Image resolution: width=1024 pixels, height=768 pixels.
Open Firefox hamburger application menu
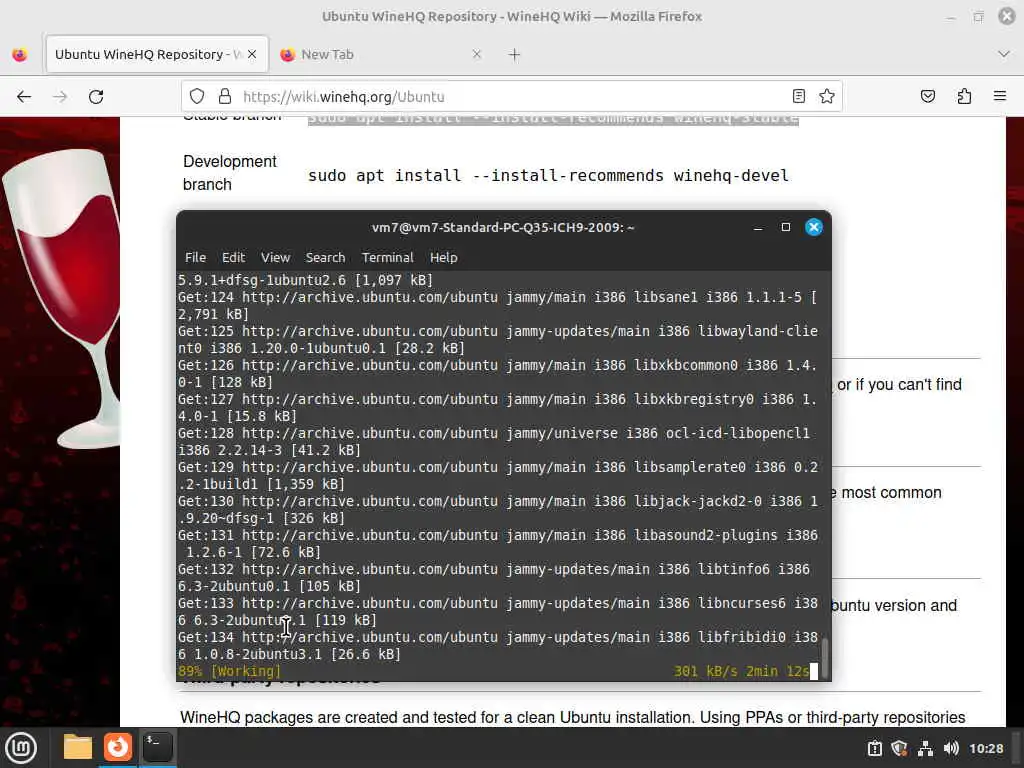pos(1000,96)
